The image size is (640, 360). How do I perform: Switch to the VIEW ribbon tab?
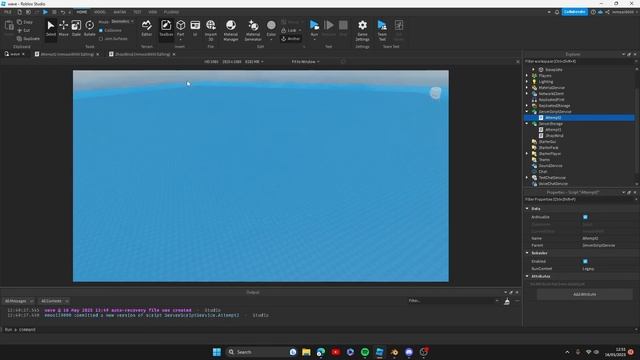click(x=153, y=12)
